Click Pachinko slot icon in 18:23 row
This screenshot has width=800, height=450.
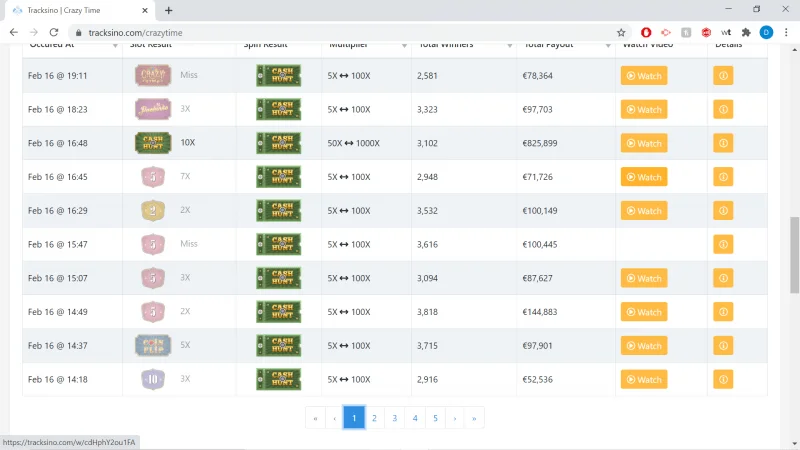(x=153, y=109)
